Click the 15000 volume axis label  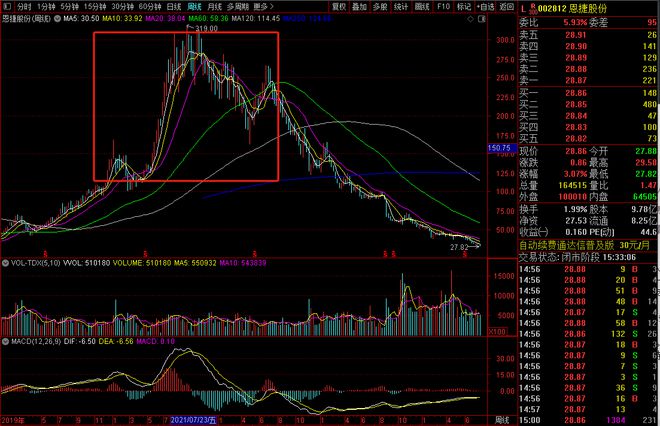point(505,276)
